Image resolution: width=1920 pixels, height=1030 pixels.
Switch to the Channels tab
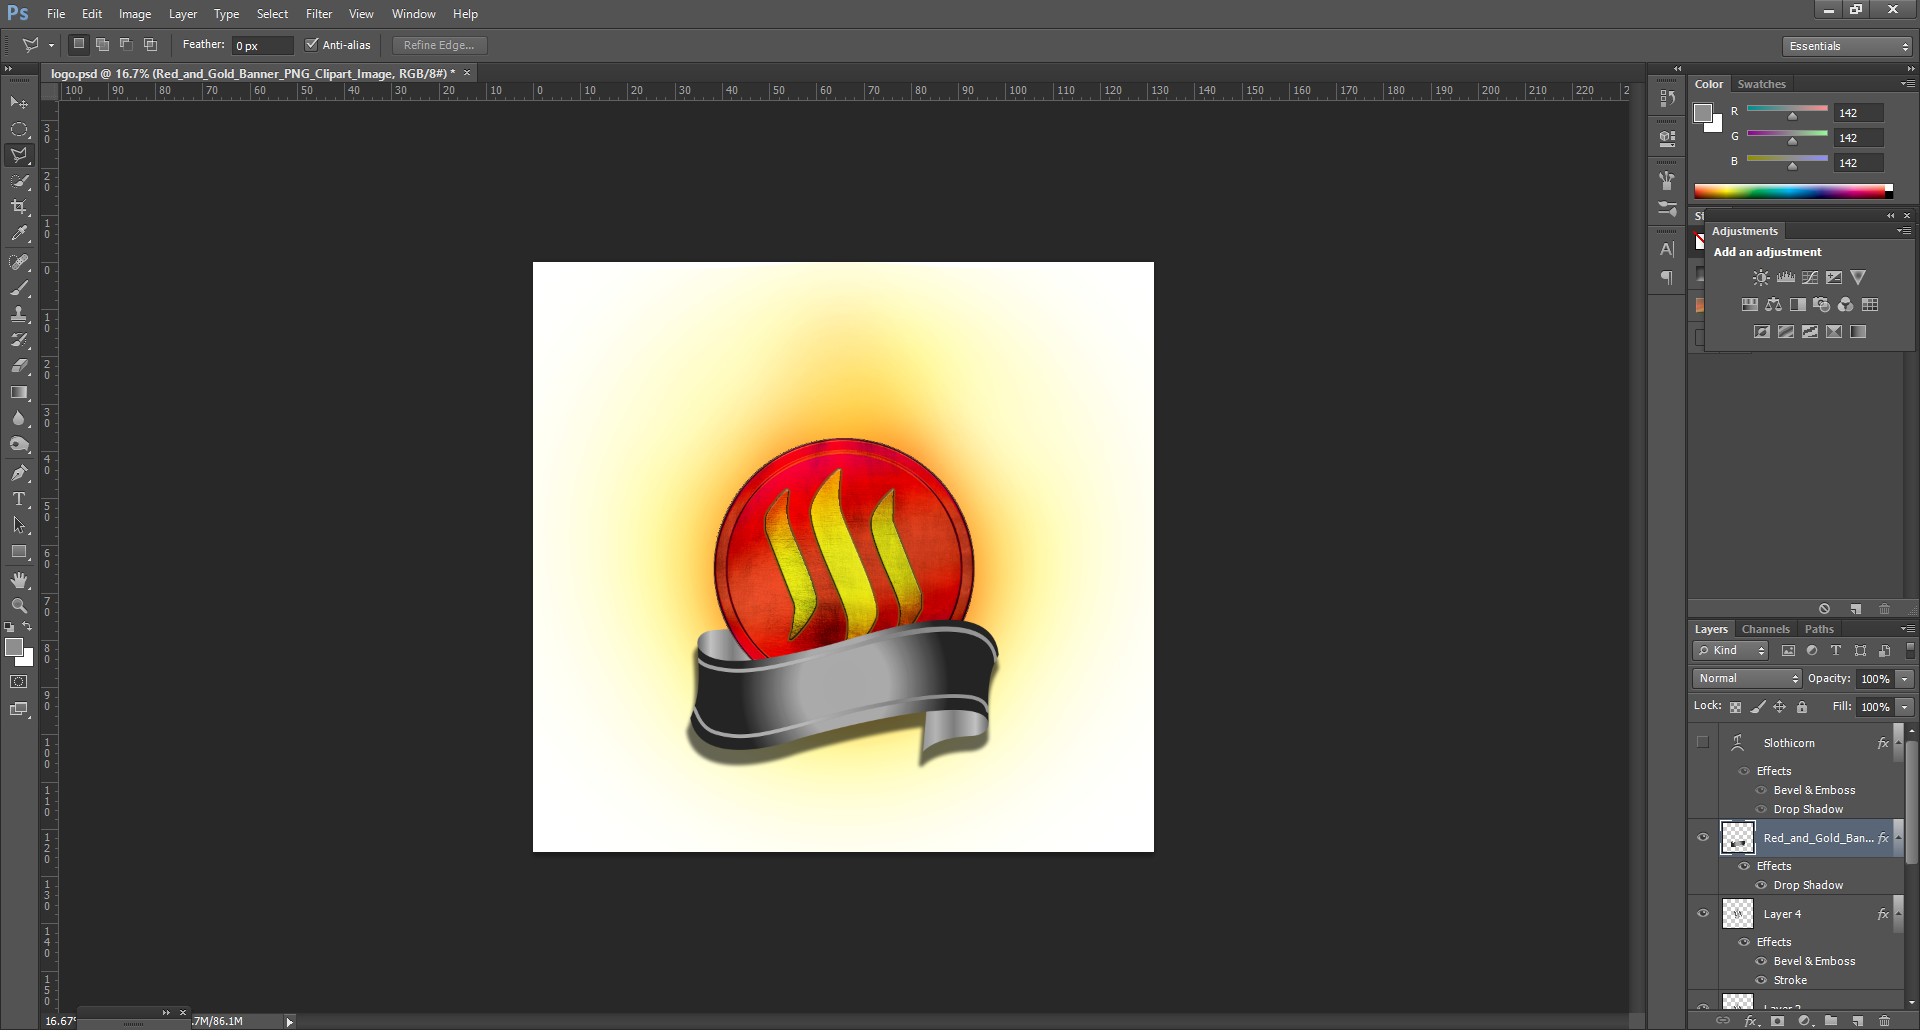[x=1765, y=629]
